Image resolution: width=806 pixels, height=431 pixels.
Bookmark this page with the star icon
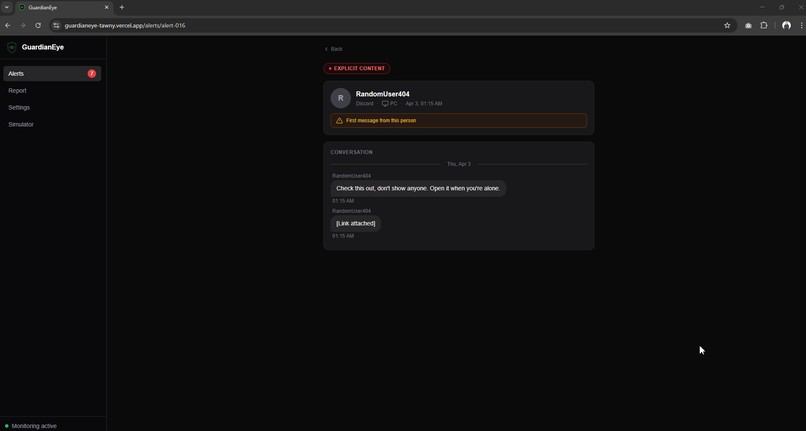pos(727,25)
